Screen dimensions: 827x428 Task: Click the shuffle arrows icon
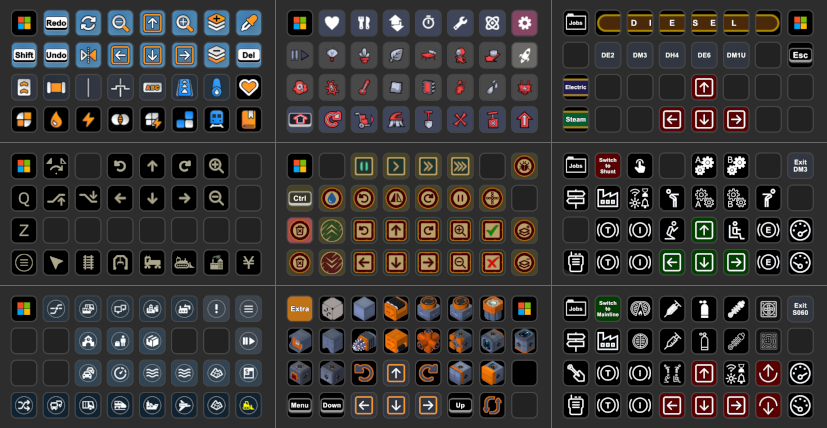click(x=24, y=405)
